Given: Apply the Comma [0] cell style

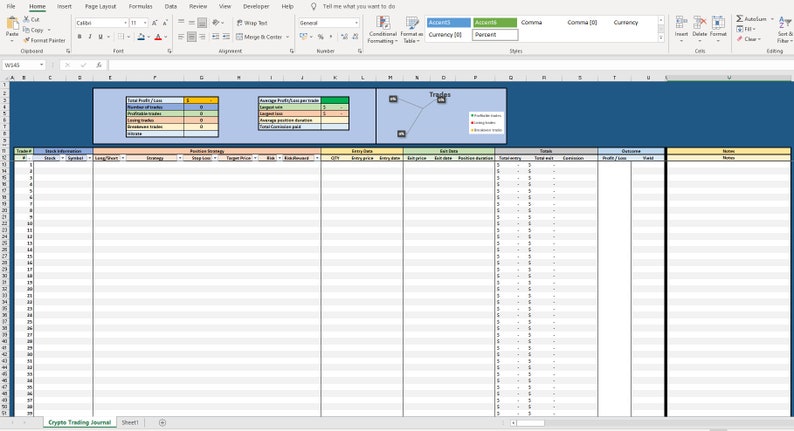Looking at the screenshot, I should pyautogui.click(x=582, y=22).
